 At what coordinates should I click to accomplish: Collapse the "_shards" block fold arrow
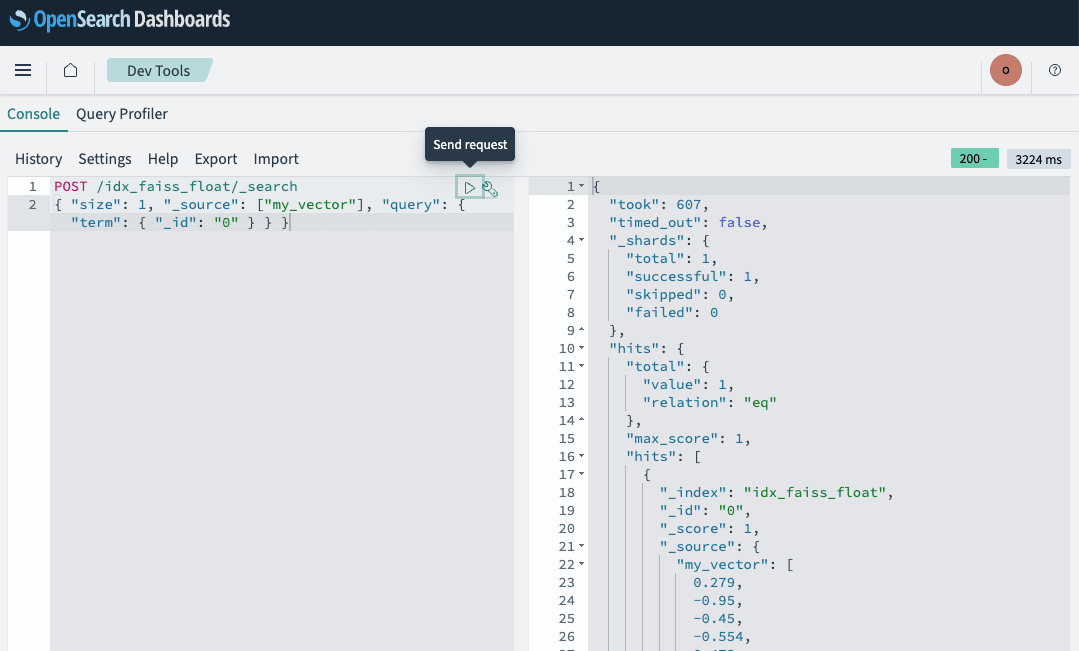[x=581, y=240]
